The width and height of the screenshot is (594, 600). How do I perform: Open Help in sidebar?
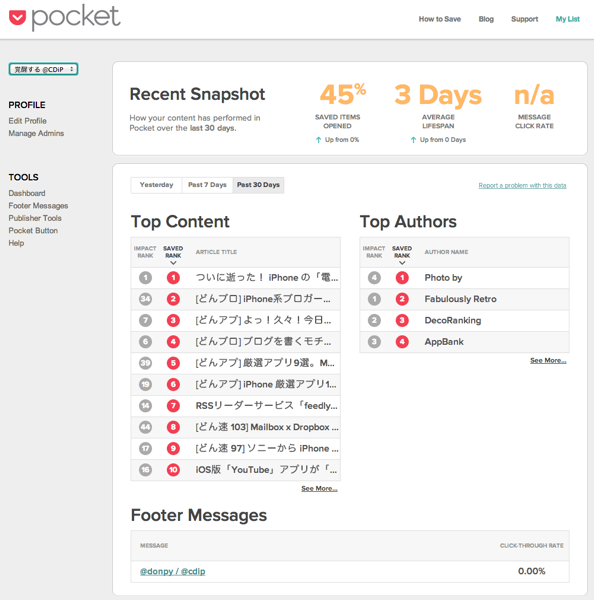16,243
